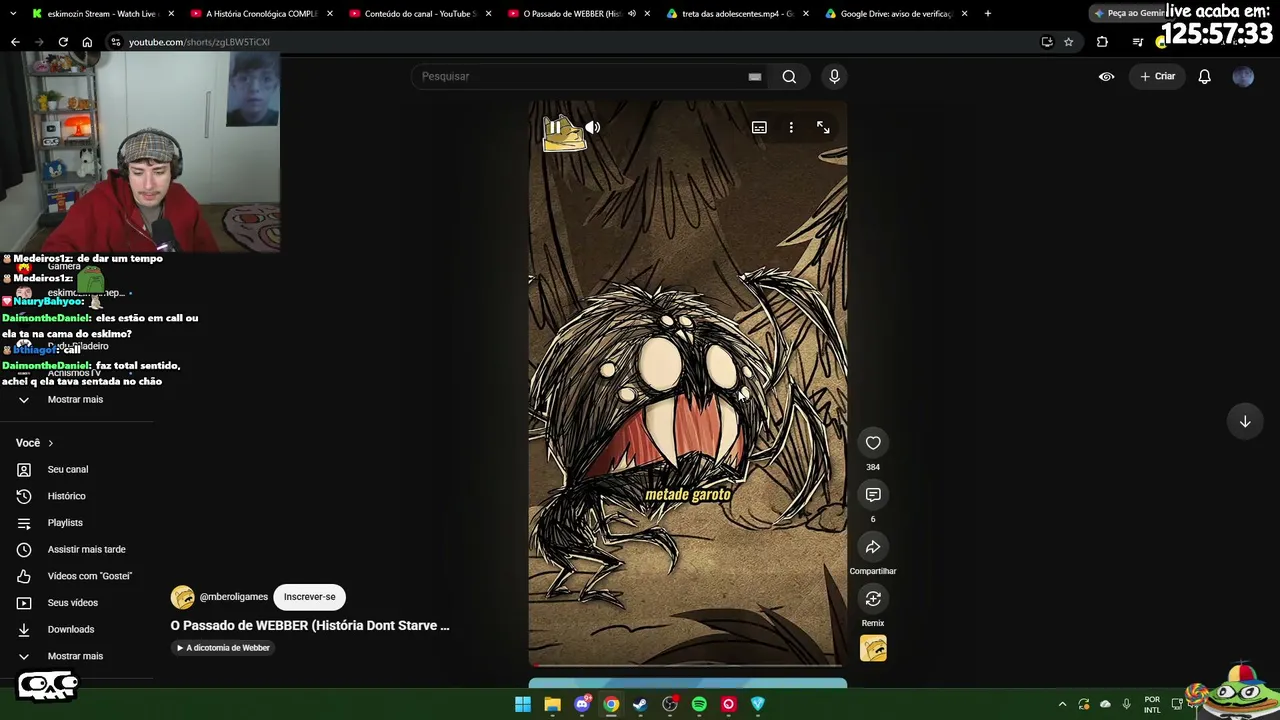Open Discord from the taskbar
The height and width of the screenshot is (720, 1280).
tap(582, 704)
